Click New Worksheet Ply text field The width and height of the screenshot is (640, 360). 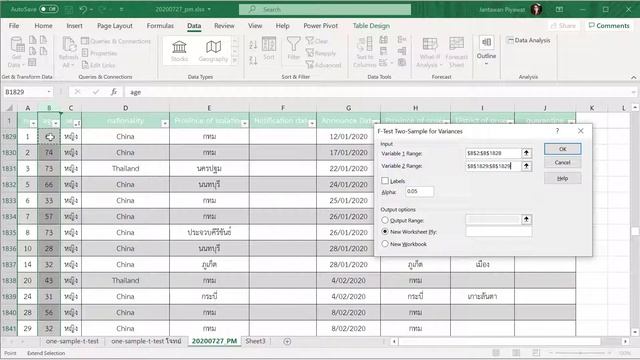[x=498, y=232]
